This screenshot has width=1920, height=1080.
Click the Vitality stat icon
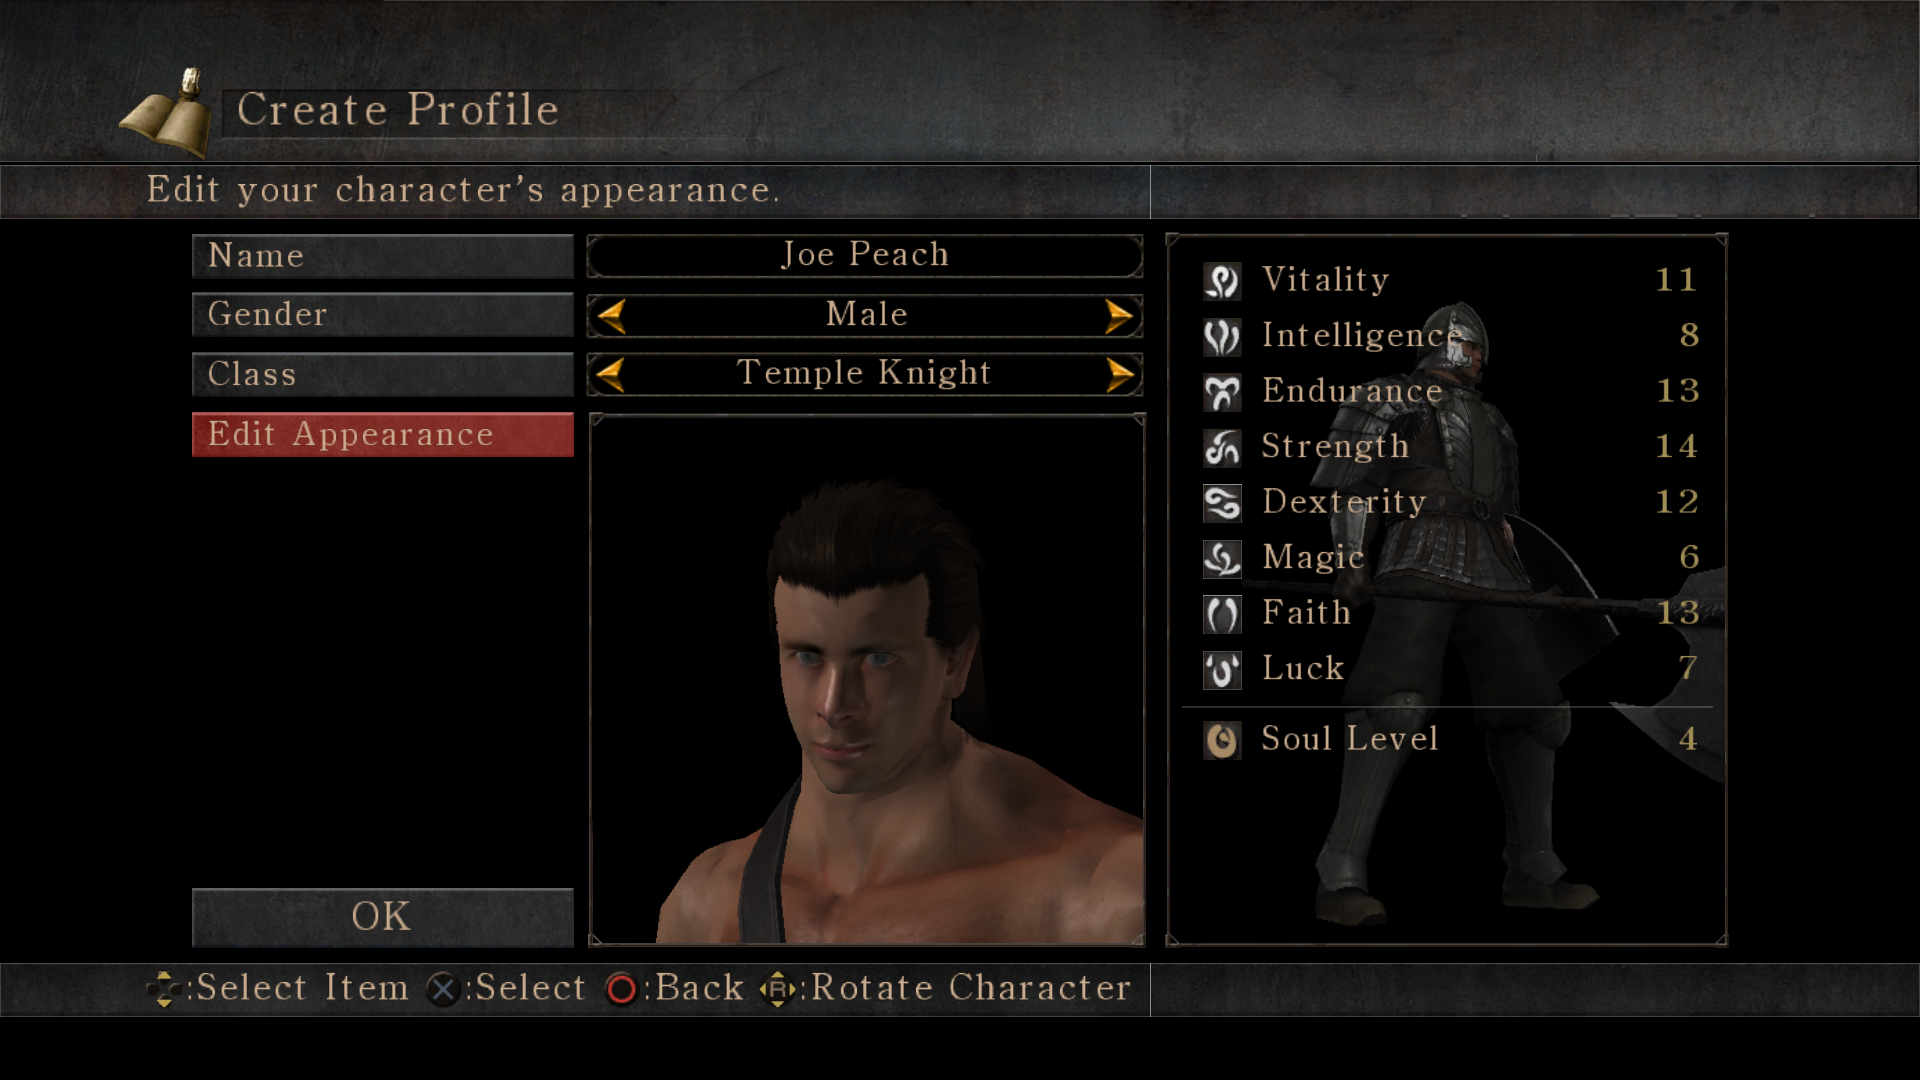(x=1221, y=281)
